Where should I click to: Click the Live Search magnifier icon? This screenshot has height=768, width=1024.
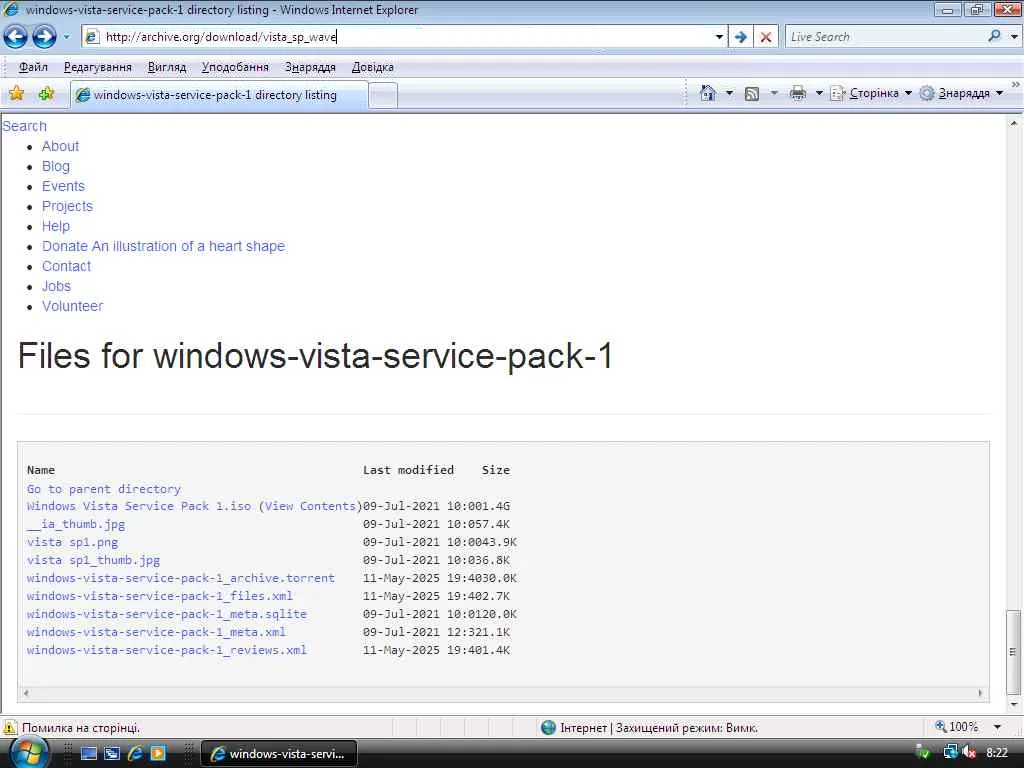995,37
